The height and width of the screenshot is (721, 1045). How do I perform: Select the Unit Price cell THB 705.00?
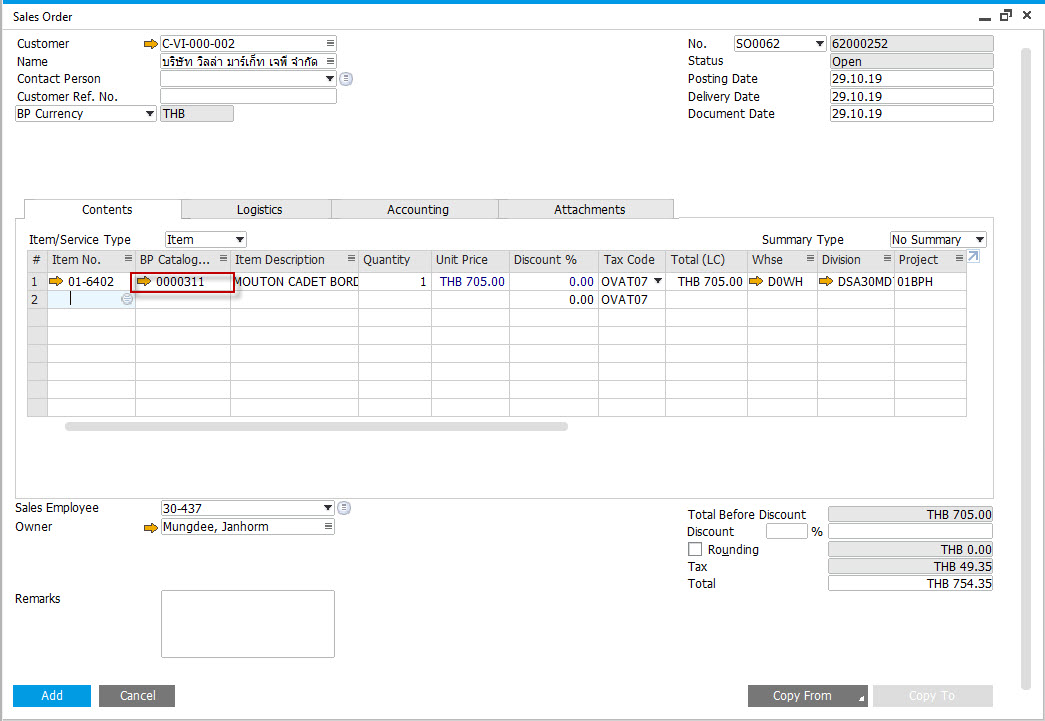click(x=471, y=282)
